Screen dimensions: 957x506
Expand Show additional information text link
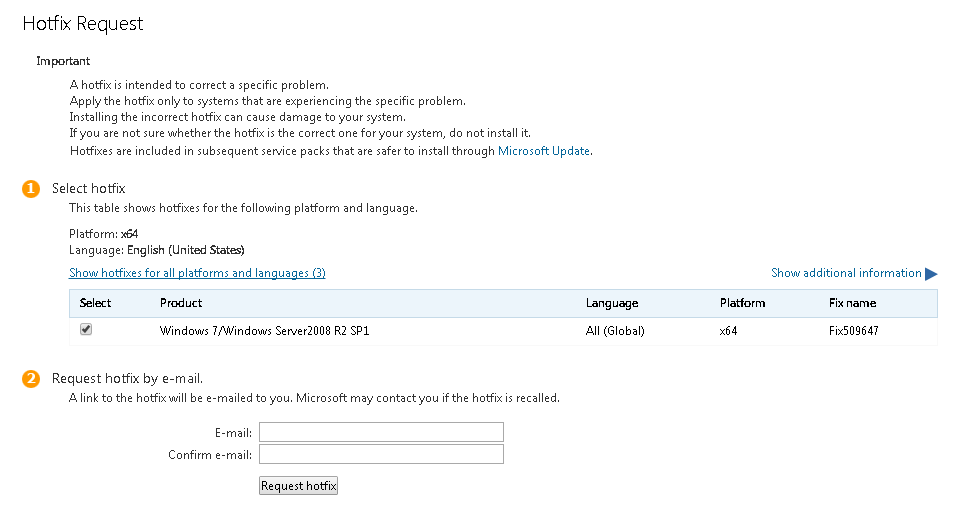click(846, 273)
